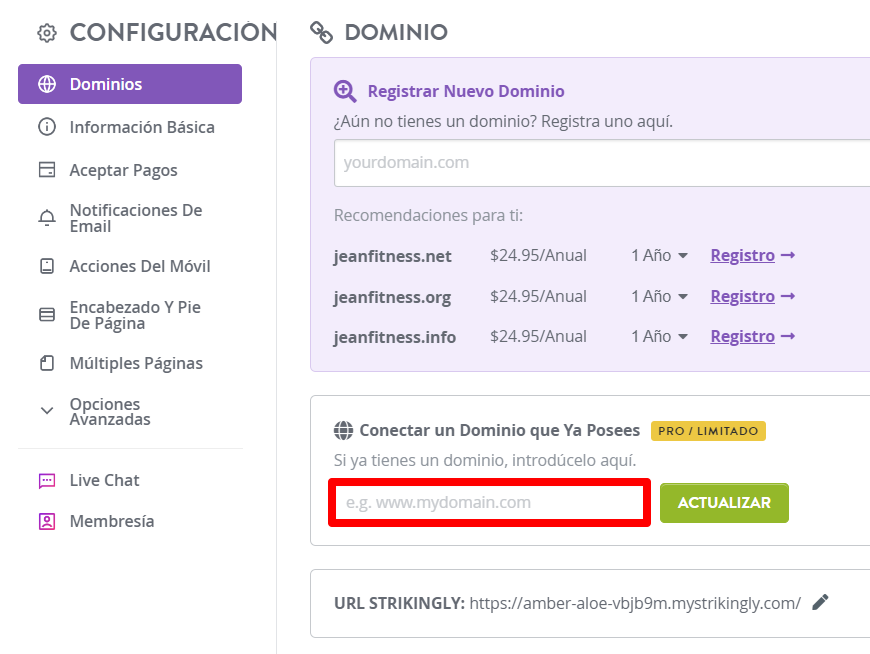The width and height of the screenshot is (870, 654).
Task: Click the chat bubble icon for Live Chat
Action: click(x=47, y=480)
